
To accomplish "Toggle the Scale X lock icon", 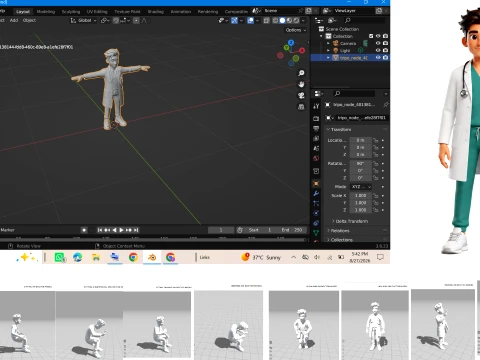I will tap(376, 196).
